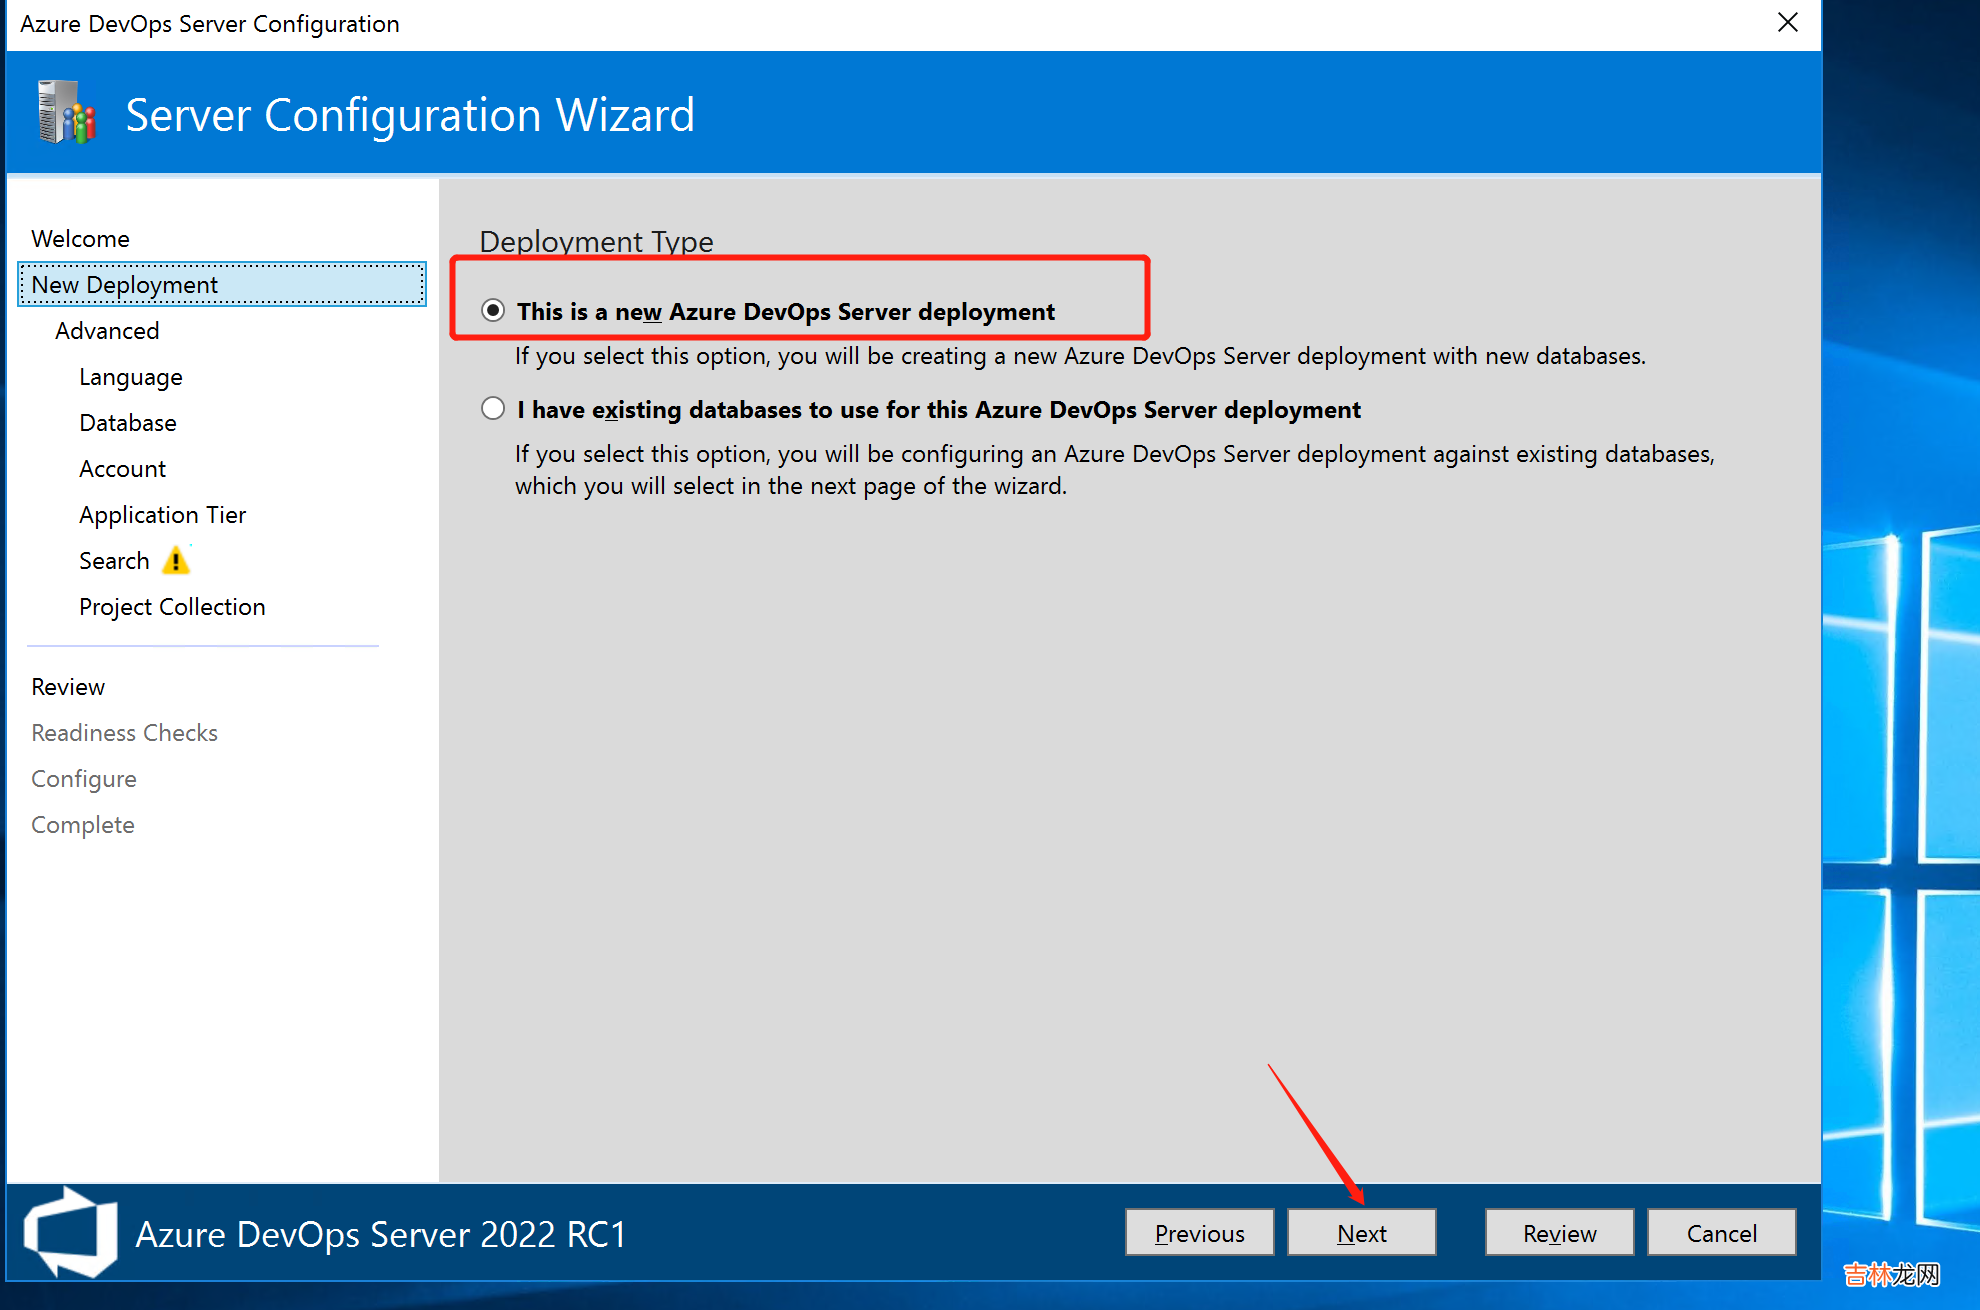Viewport: 1980px width, 1310px height.
Task: Click the server wizard icon in header
Action: point(66,113)
